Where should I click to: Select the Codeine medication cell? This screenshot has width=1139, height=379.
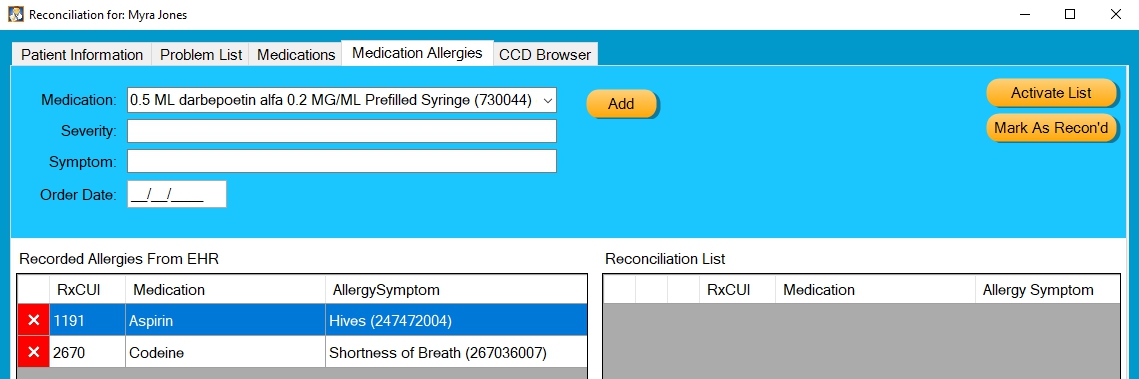pyautogui.click(x=225, y=353)
